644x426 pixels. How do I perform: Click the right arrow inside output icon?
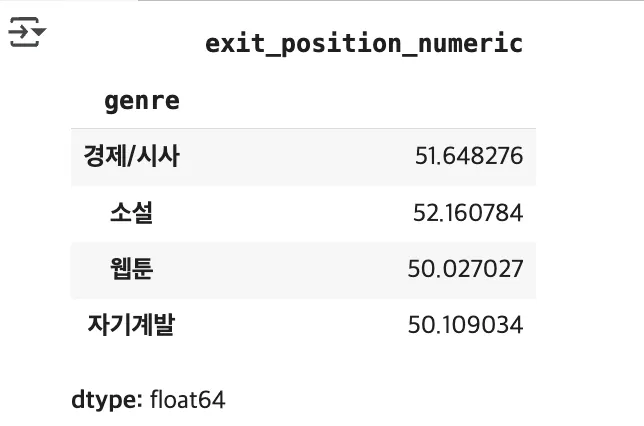[19, 32]
